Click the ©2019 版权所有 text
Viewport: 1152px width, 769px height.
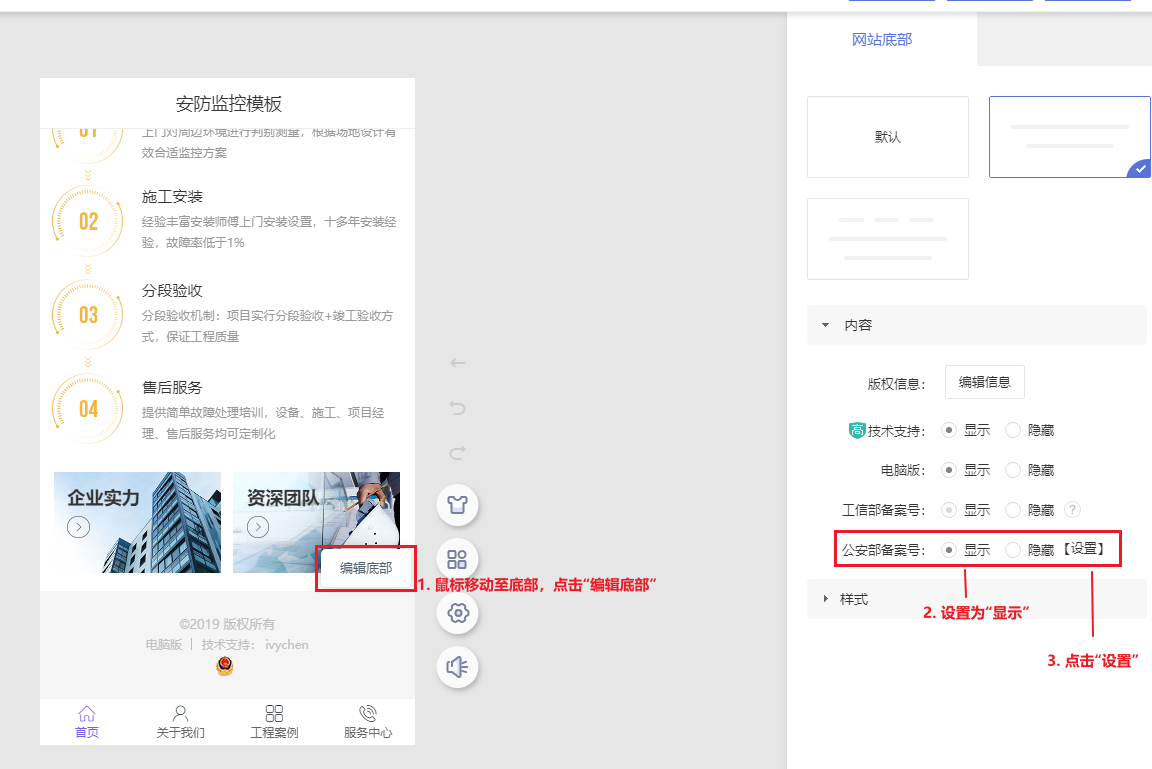click(x=227, y=624)
